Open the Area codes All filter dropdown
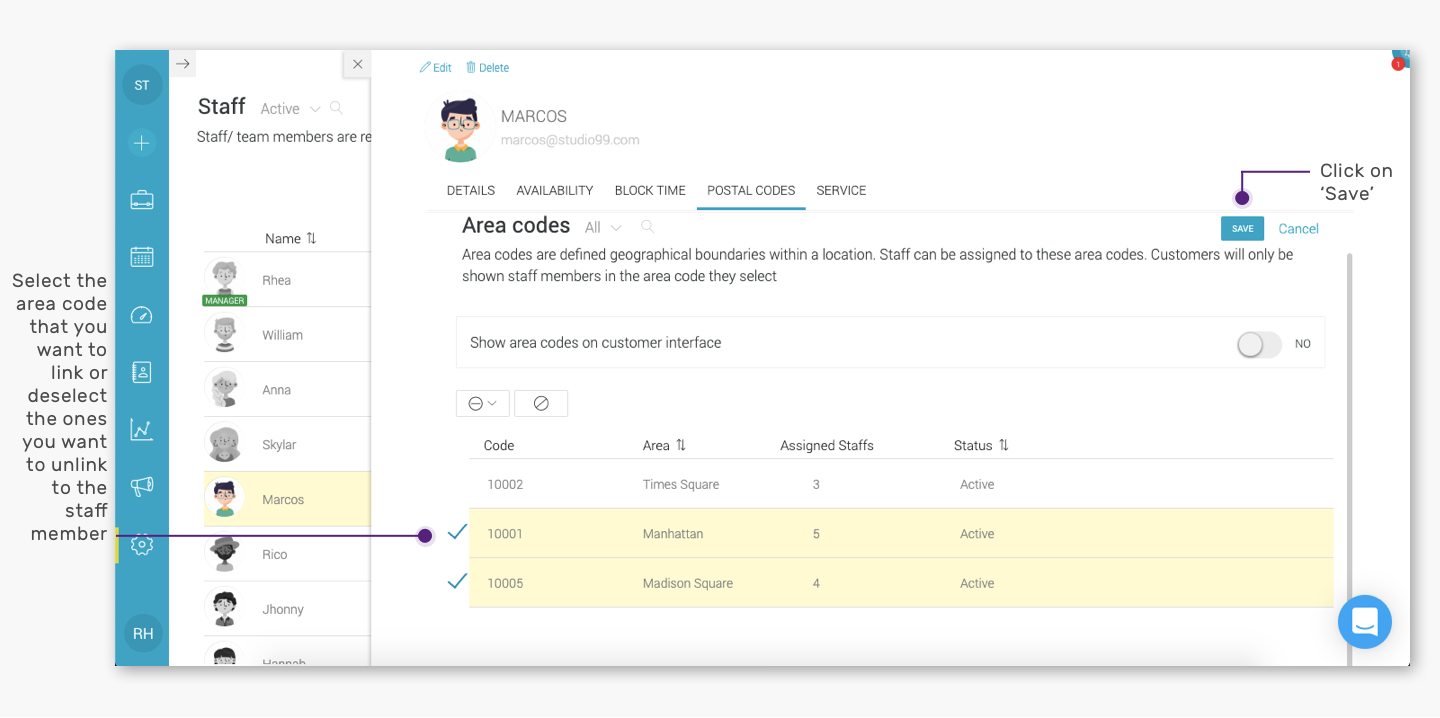The height and width of the screenshot is (718, 1440). tap(603, 228)
